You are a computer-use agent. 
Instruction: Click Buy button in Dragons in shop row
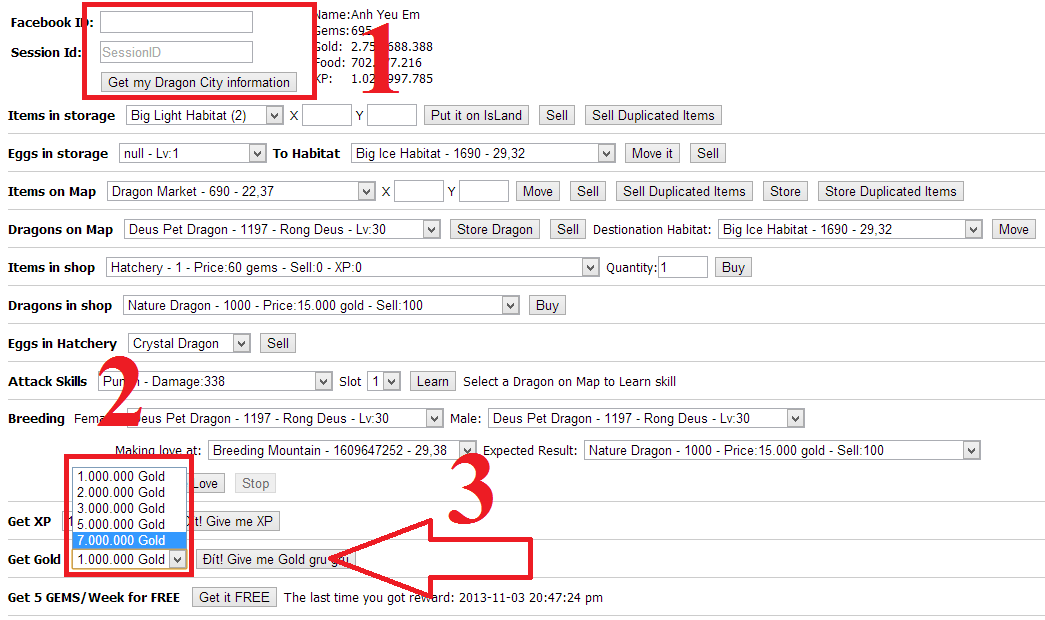coord(547,305)
